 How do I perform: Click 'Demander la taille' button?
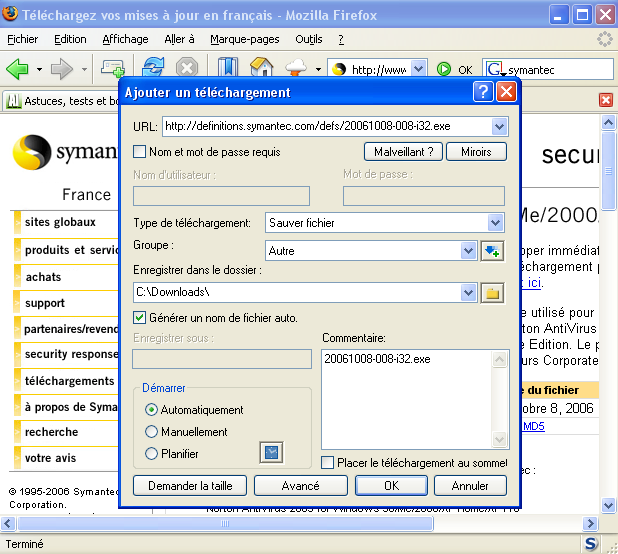[x=190, y=485]
